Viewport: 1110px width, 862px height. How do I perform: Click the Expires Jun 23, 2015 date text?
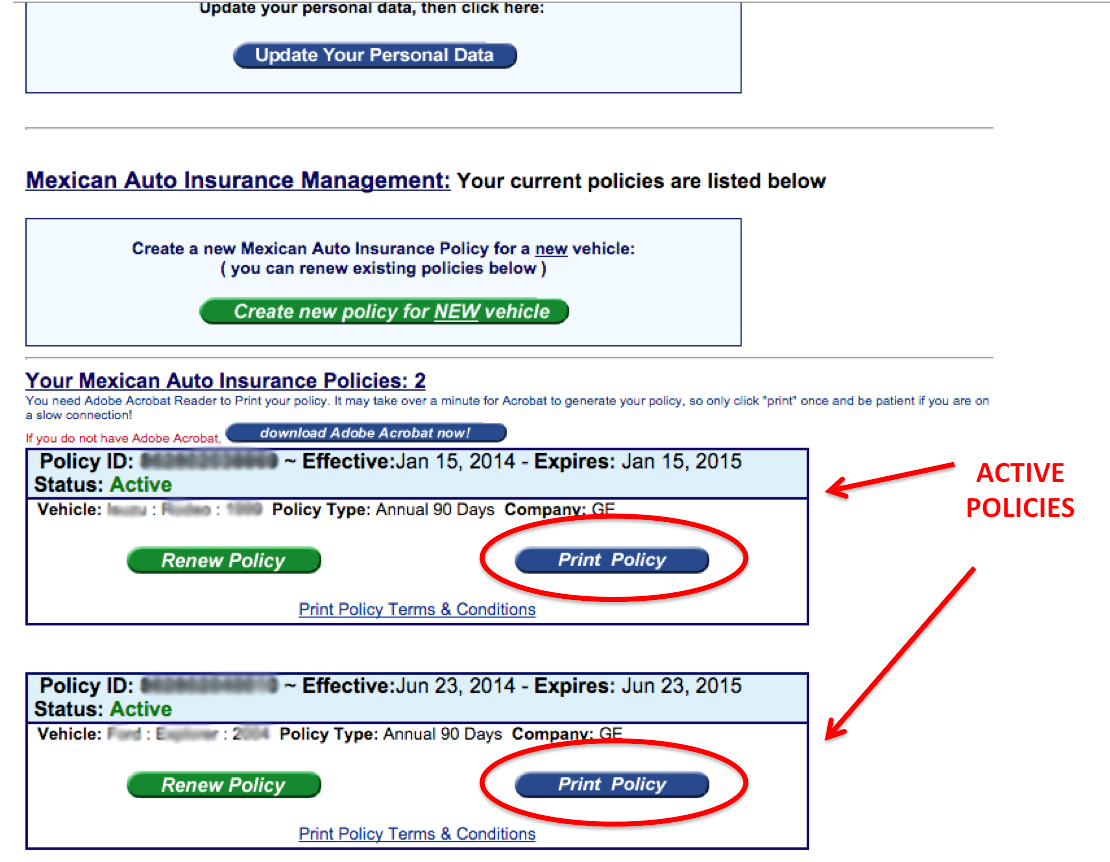coord(681,686)
